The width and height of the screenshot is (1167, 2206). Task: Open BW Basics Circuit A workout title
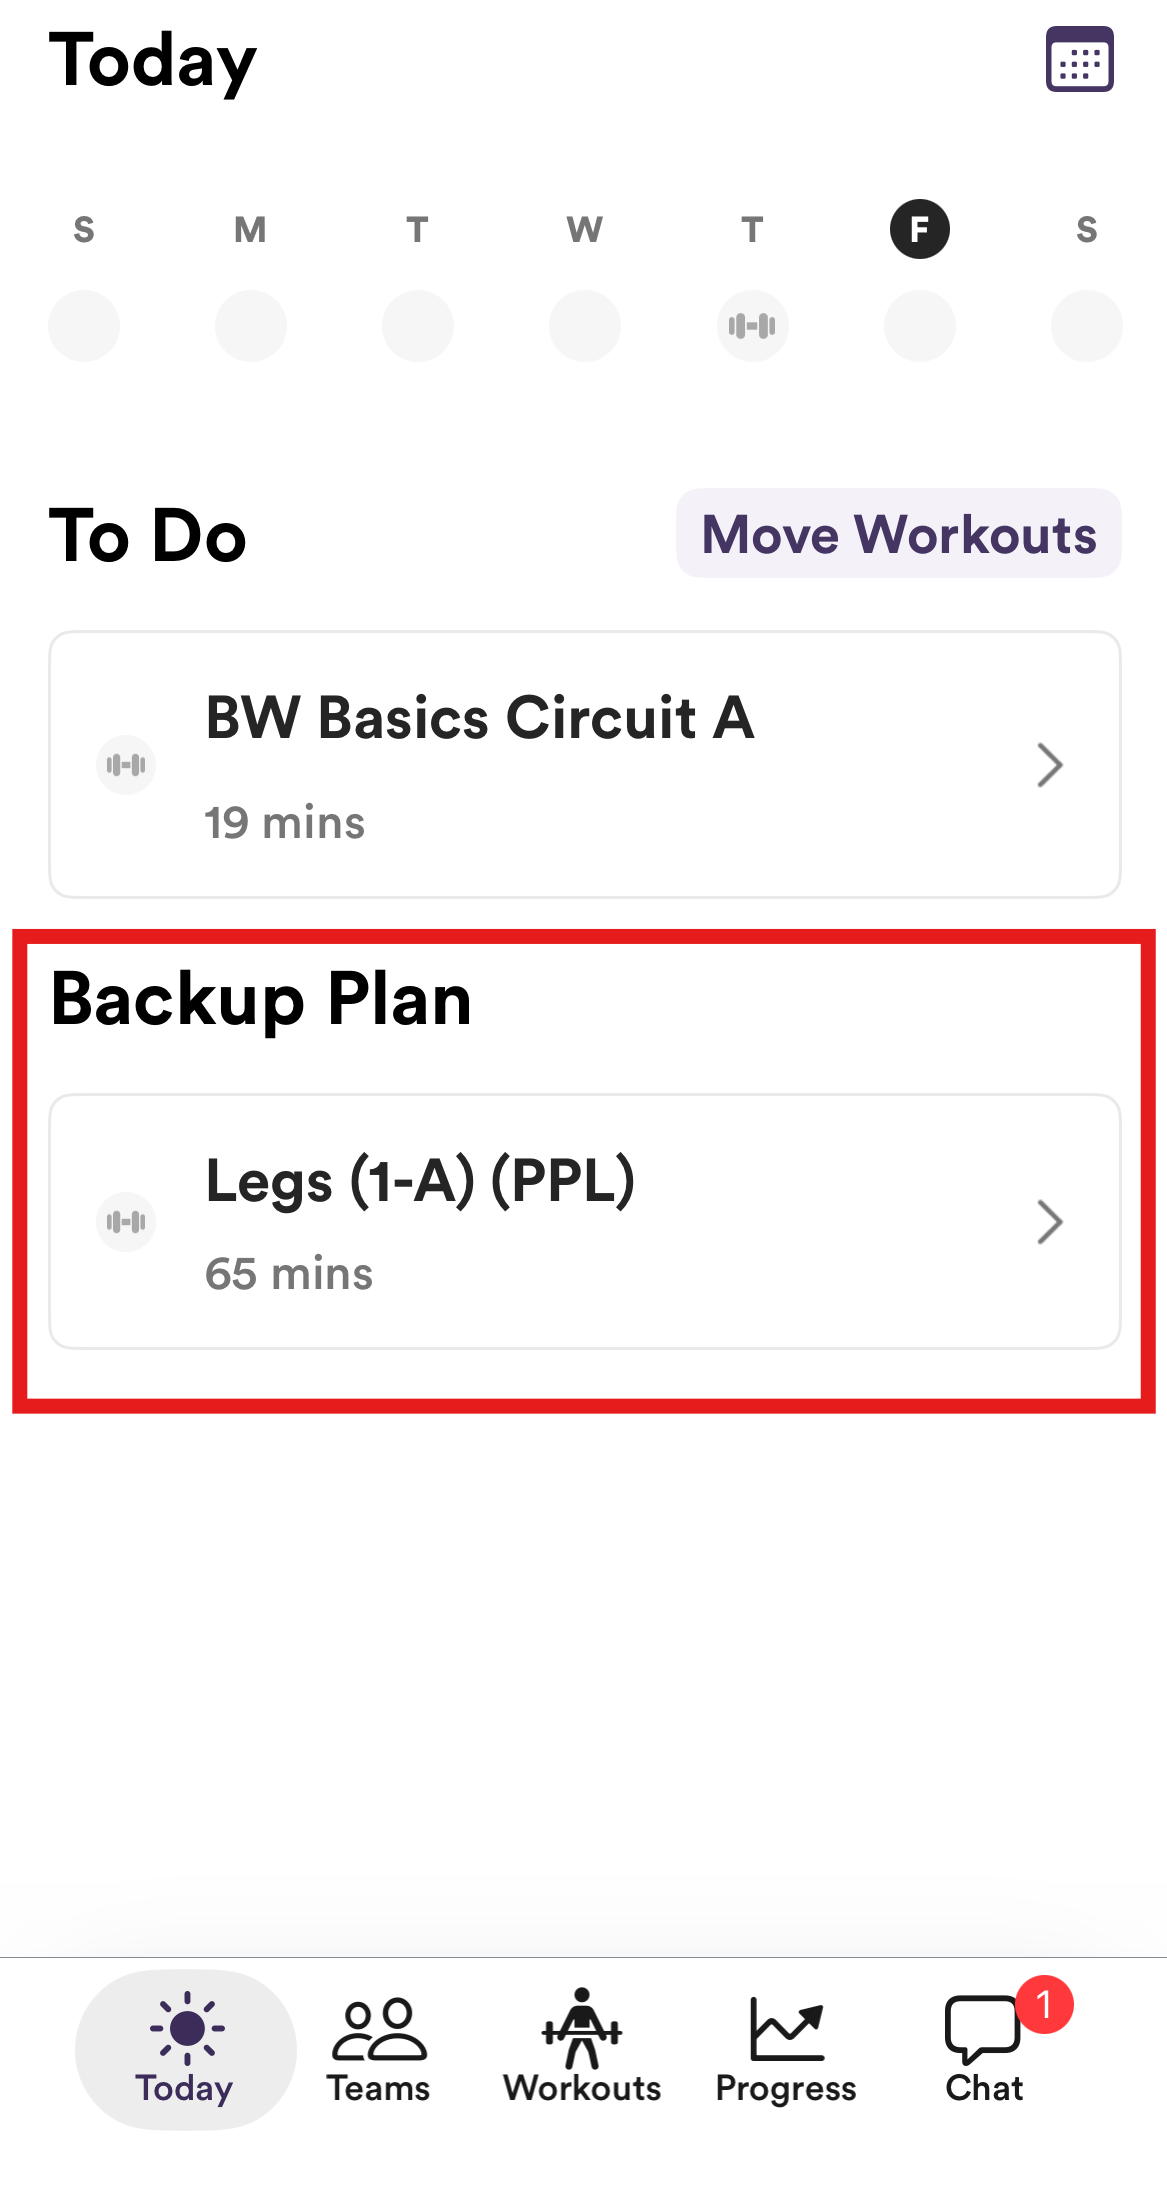[x=480, y=718]
